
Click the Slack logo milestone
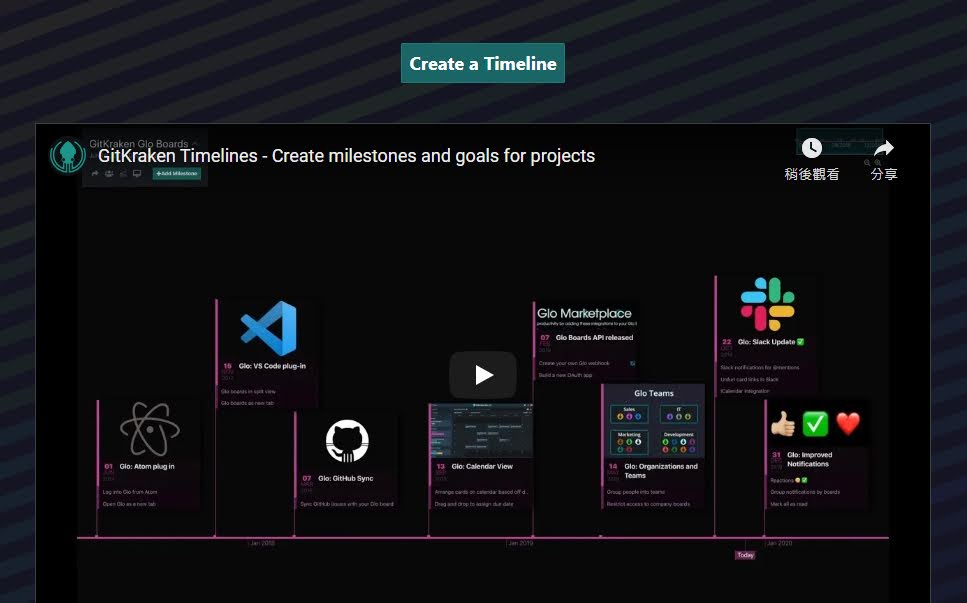coord(767,305)
